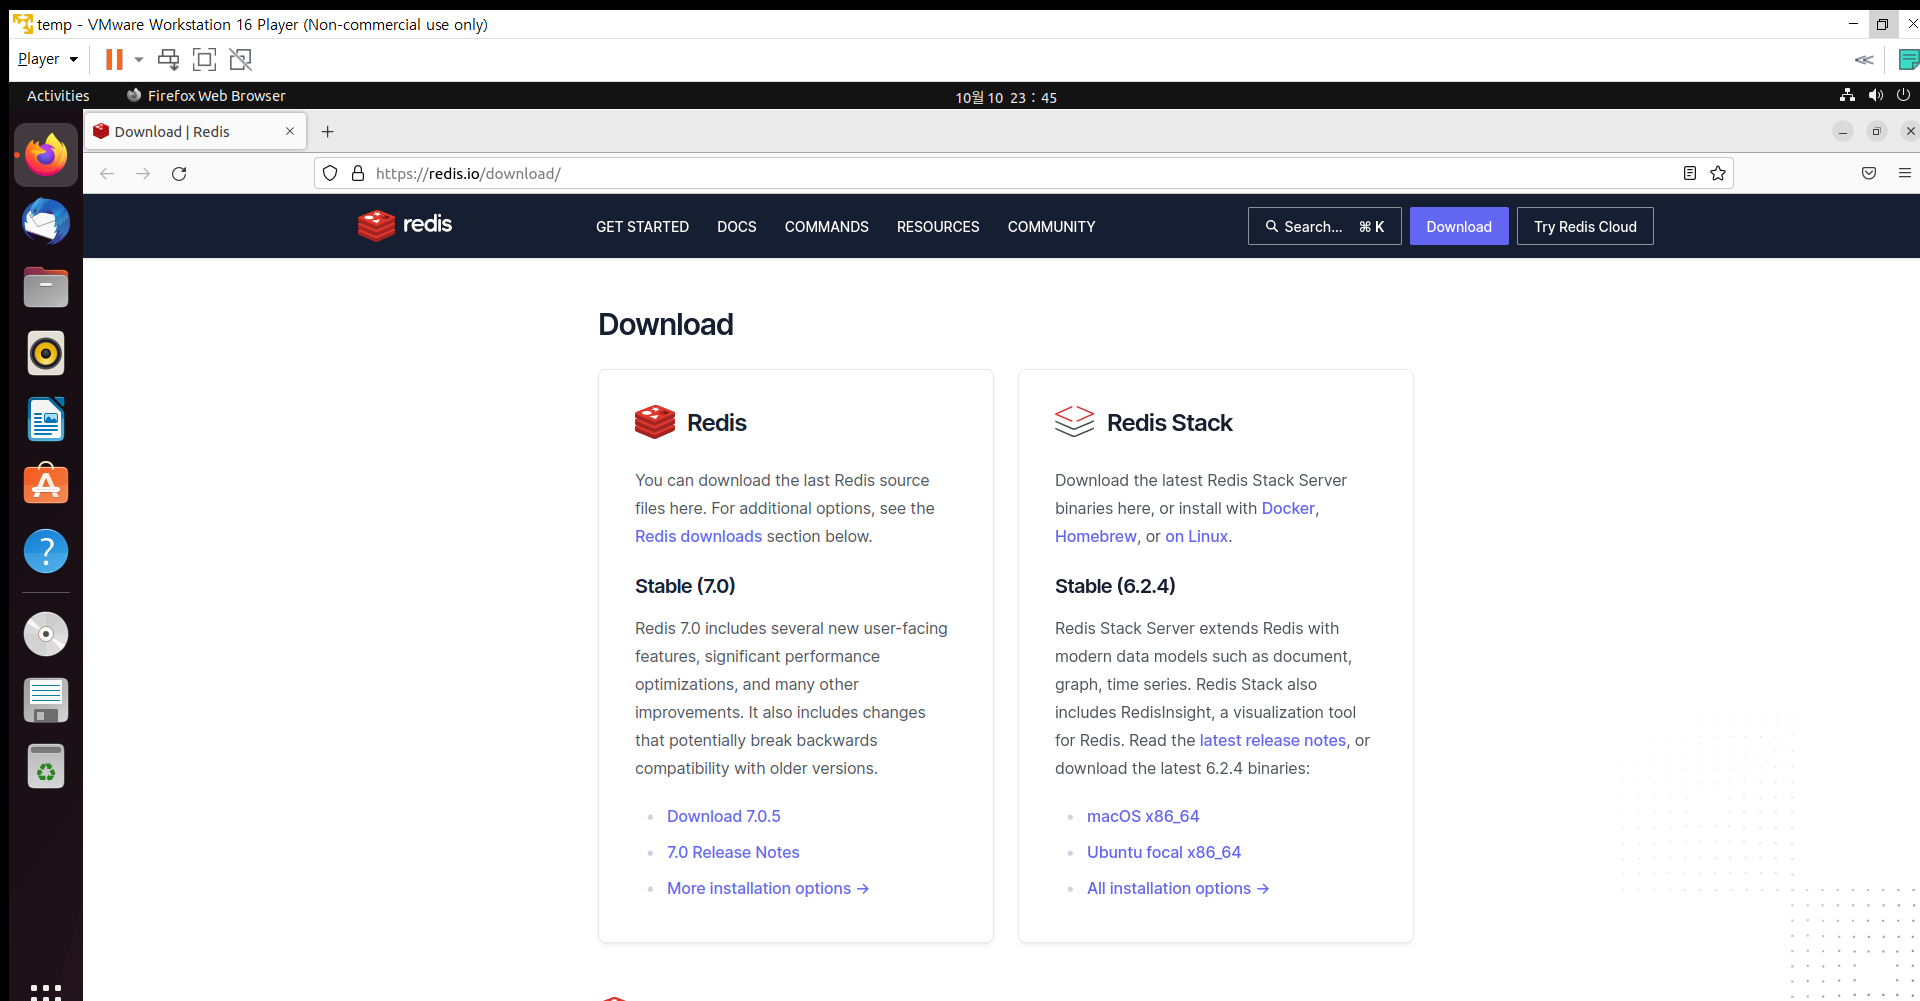The height and width of the screenshot is (1001, 1920).
Task: Toggle Firefox reader view icon
Action: point(1690,173)
